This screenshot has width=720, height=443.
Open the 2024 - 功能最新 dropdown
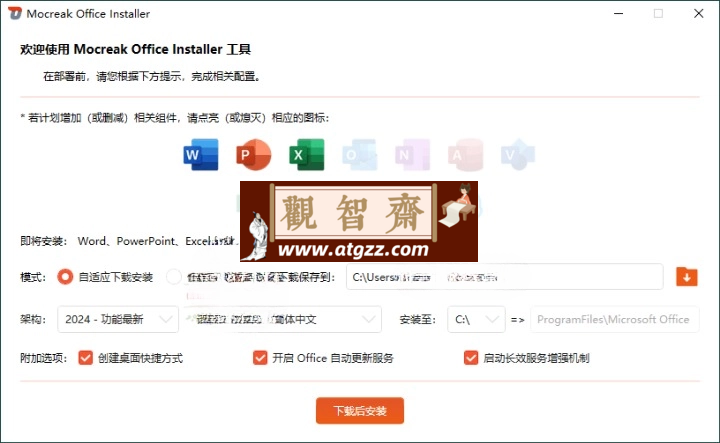118,319
